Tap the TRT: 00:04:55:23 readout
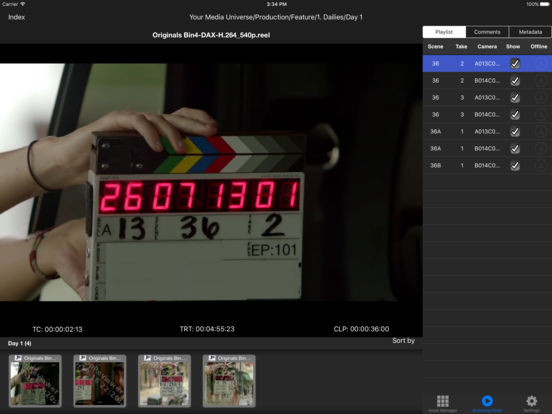 pos(207,329)
